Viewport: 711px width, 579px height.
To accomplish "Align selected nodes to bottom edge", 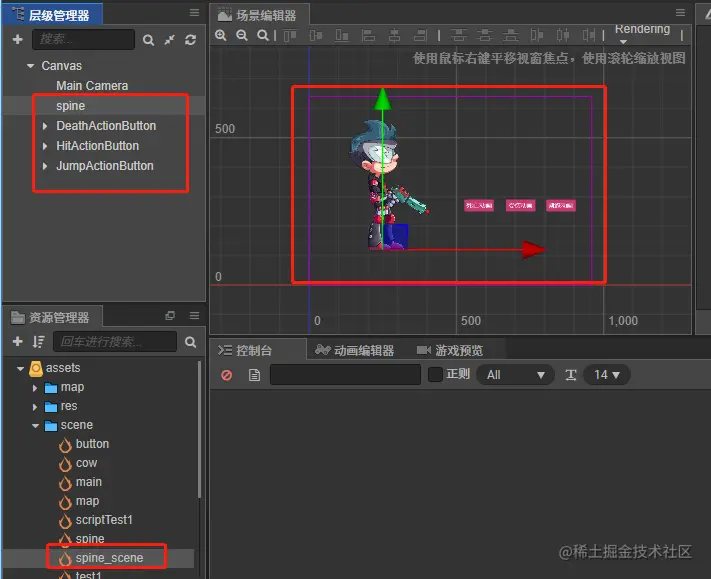I will 342,35.
